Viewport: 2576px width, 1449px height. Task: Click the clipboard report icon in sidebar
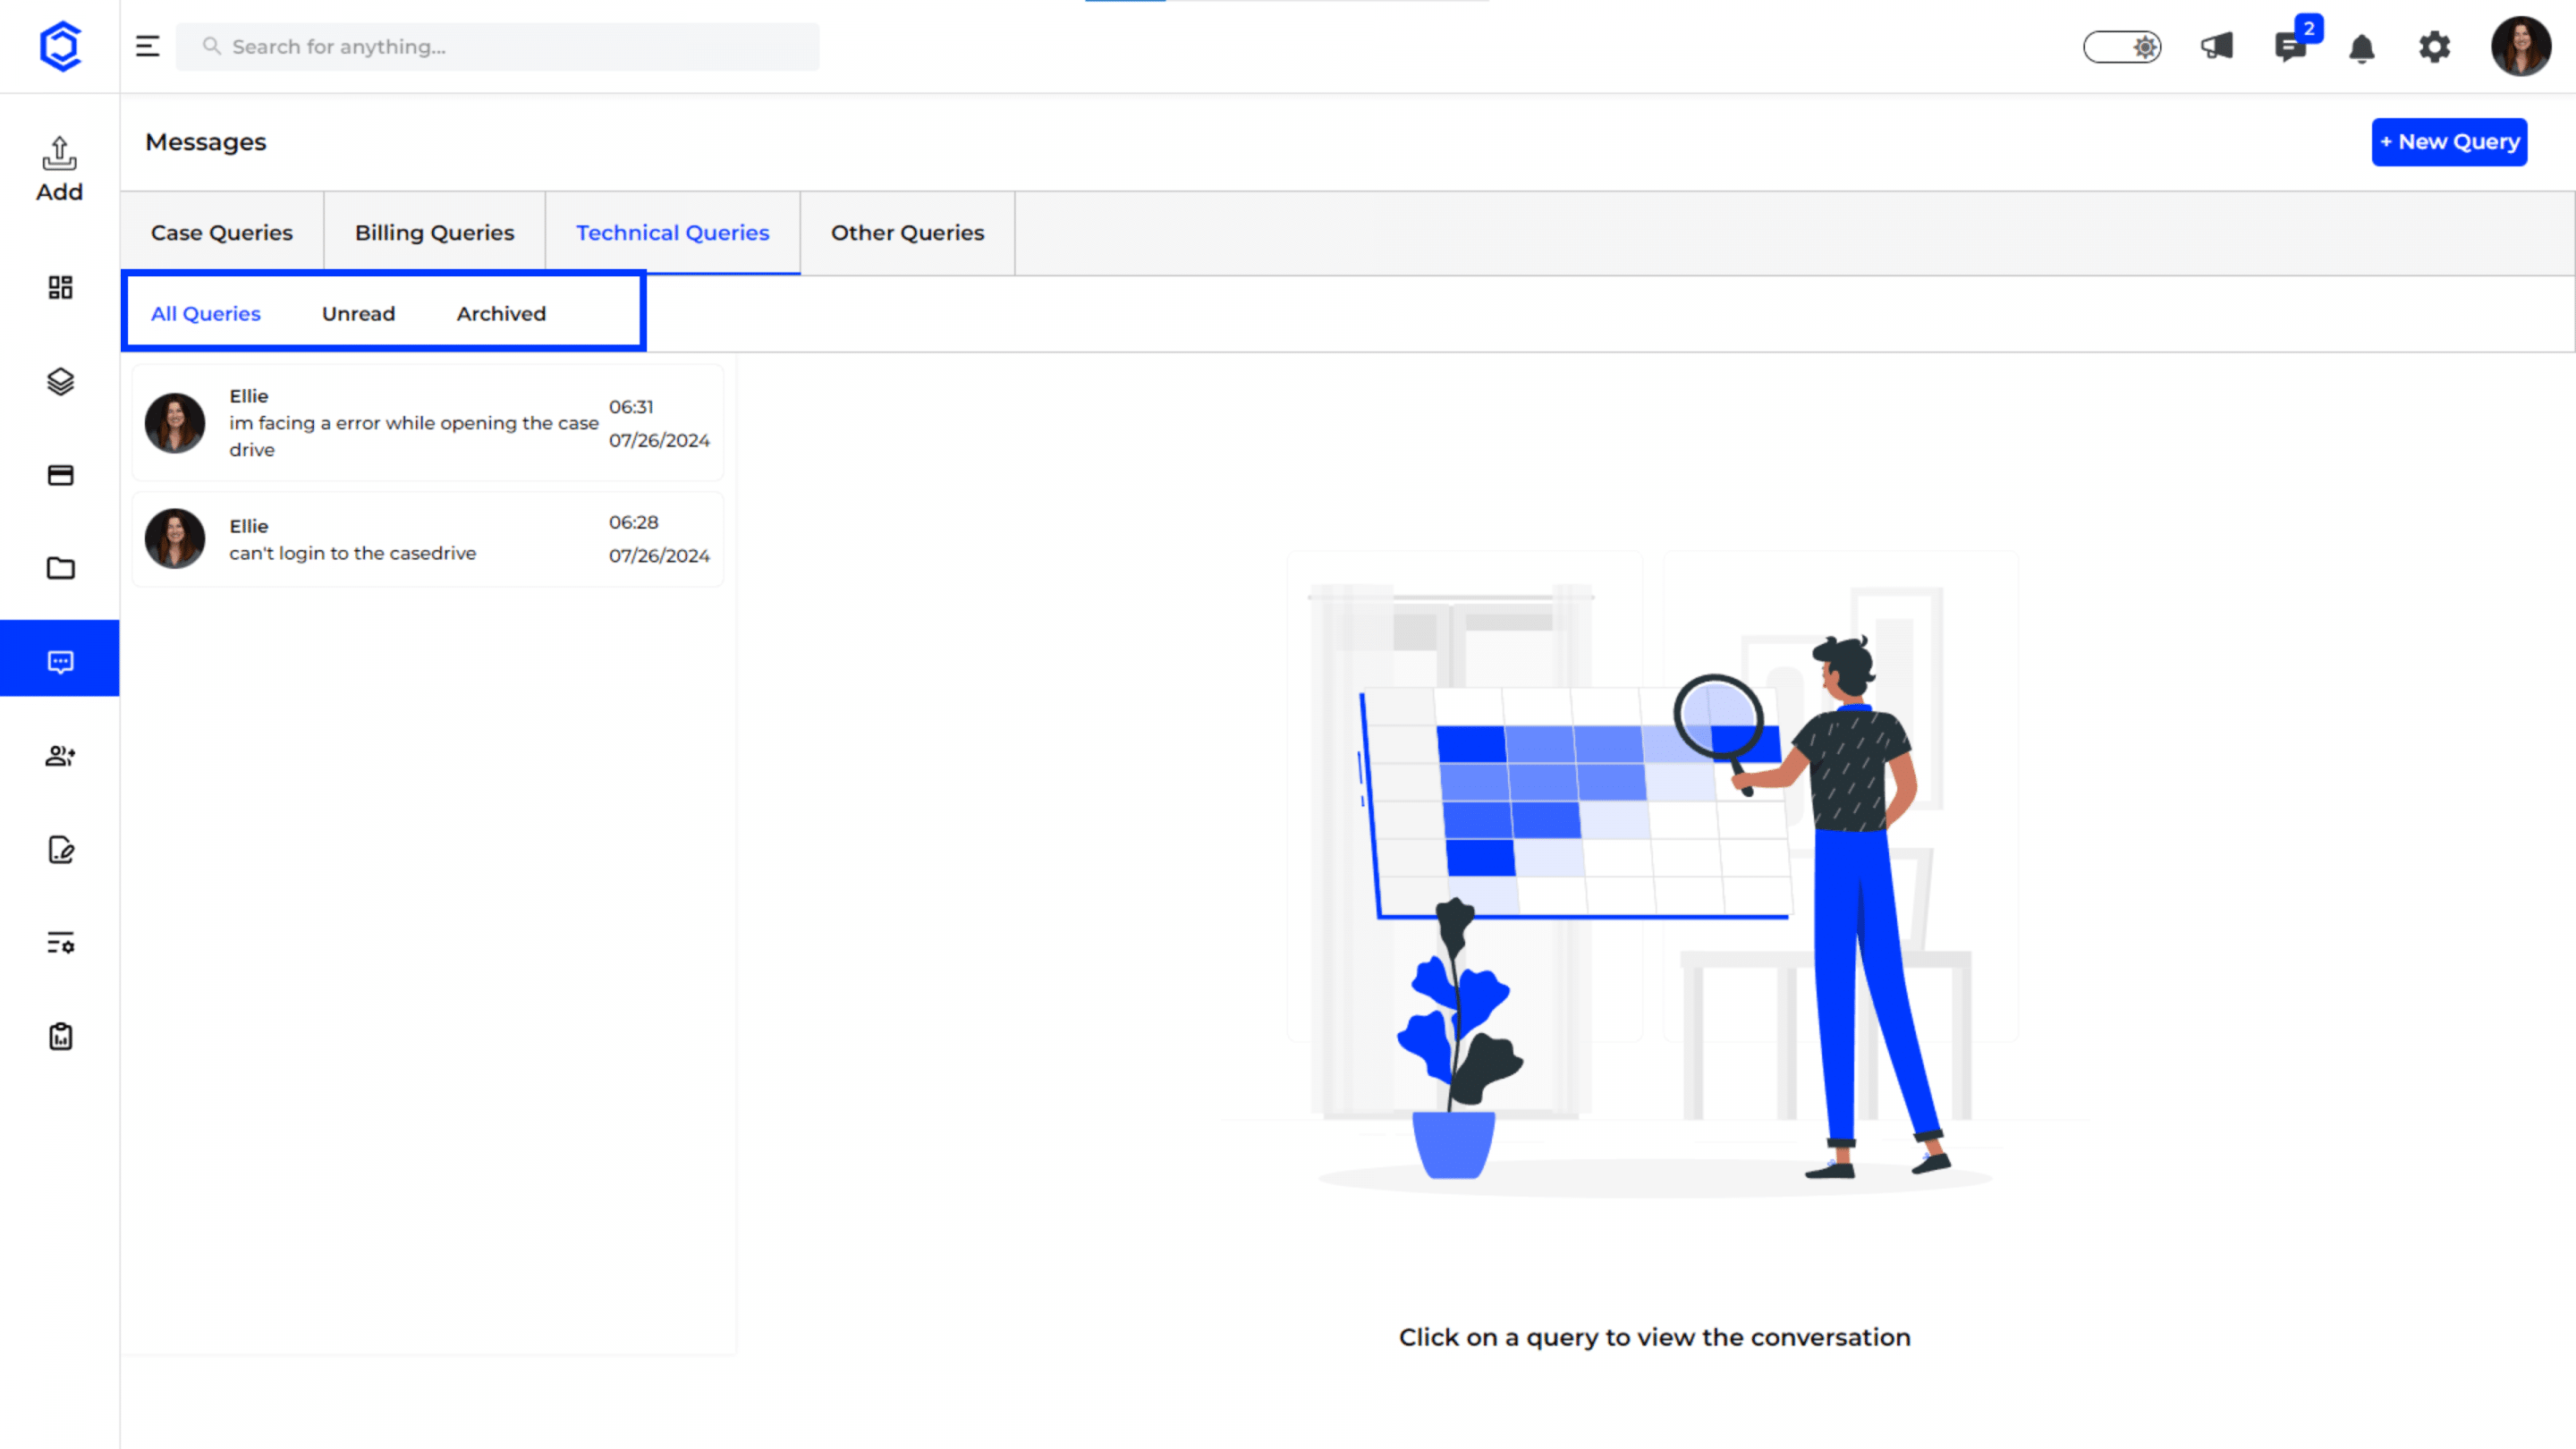[x=60, y=1036]
